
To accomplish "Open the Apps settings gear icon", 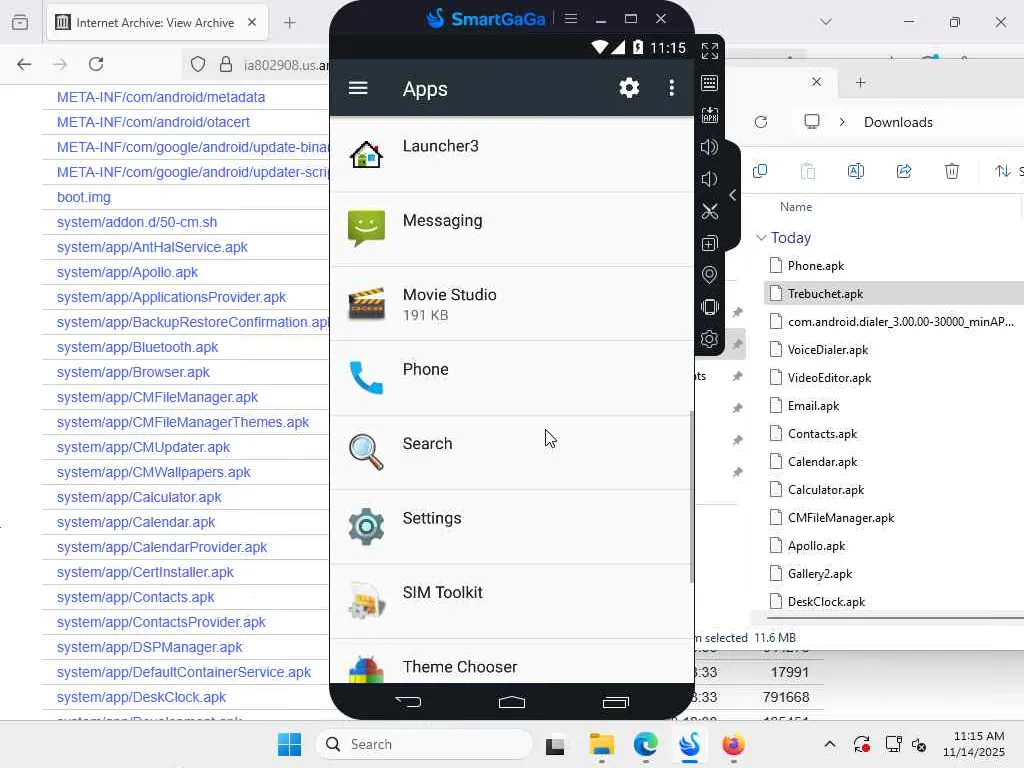I will tap(629, 88).
